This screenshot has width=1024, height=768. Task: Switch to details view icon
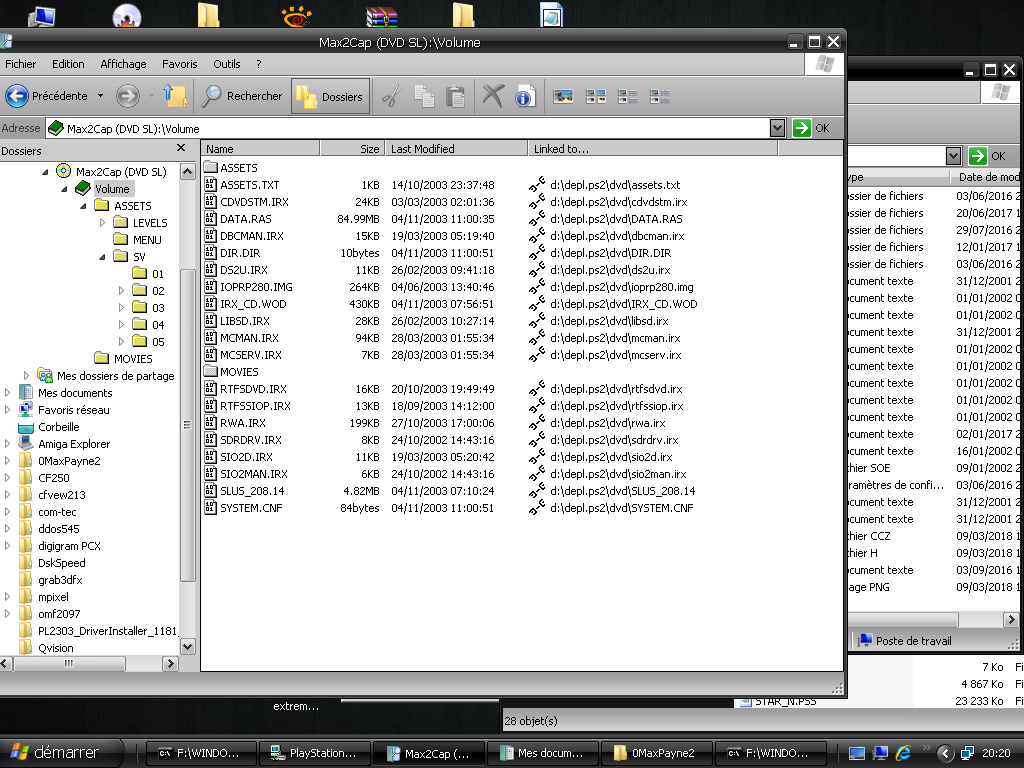tap(660, 97)
